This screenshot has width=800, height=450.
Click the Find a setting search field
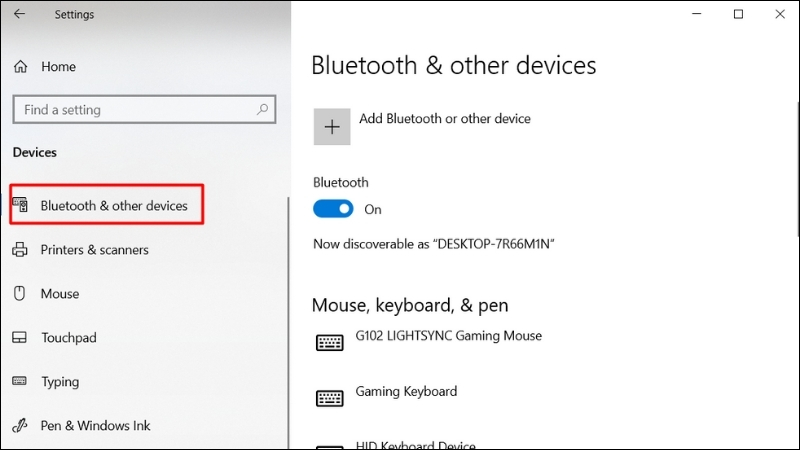pyautogui.click(x=144, y=109)
